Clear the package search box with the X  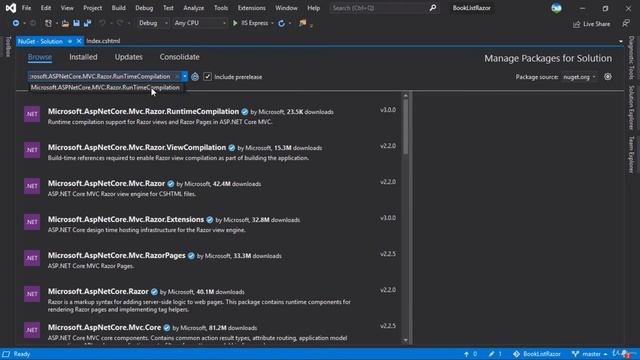pyautogui.click(x=177, y=77)
